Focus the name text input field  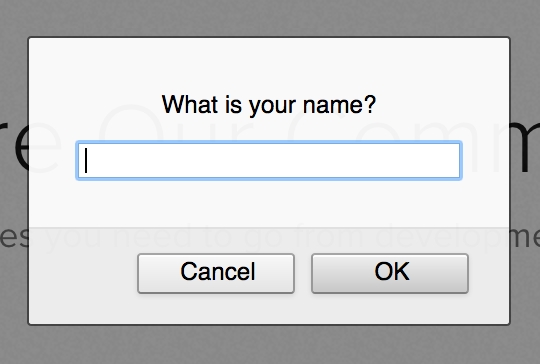(269, 160)
